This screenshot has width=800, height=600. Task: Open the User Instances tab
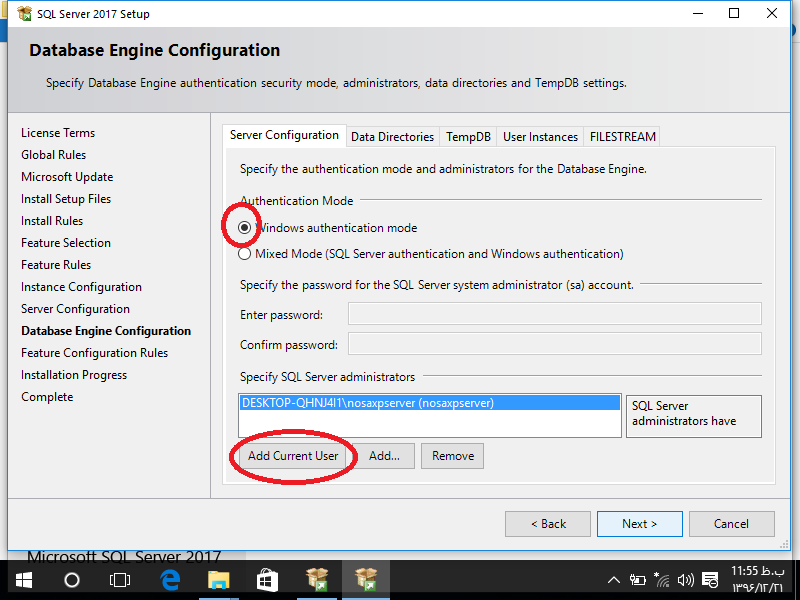click(x=540, y=137)
